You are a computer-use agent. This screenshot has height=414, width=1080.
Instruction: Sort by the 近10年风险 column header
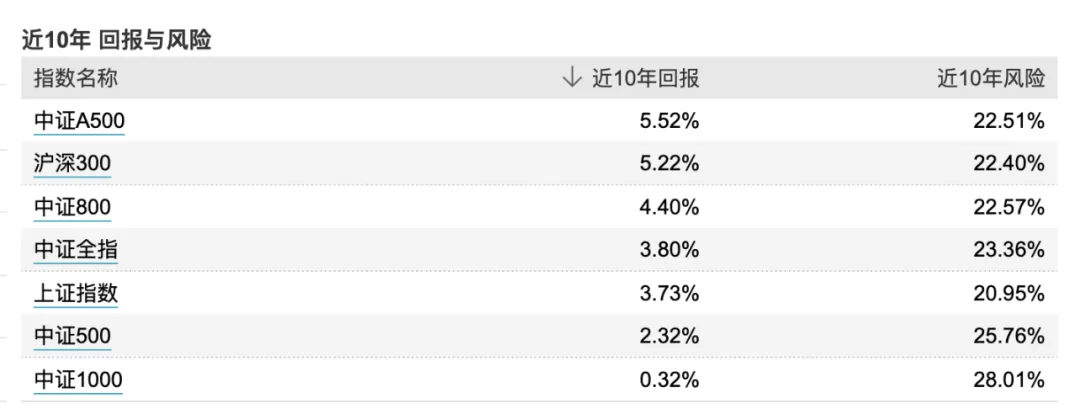990,78
